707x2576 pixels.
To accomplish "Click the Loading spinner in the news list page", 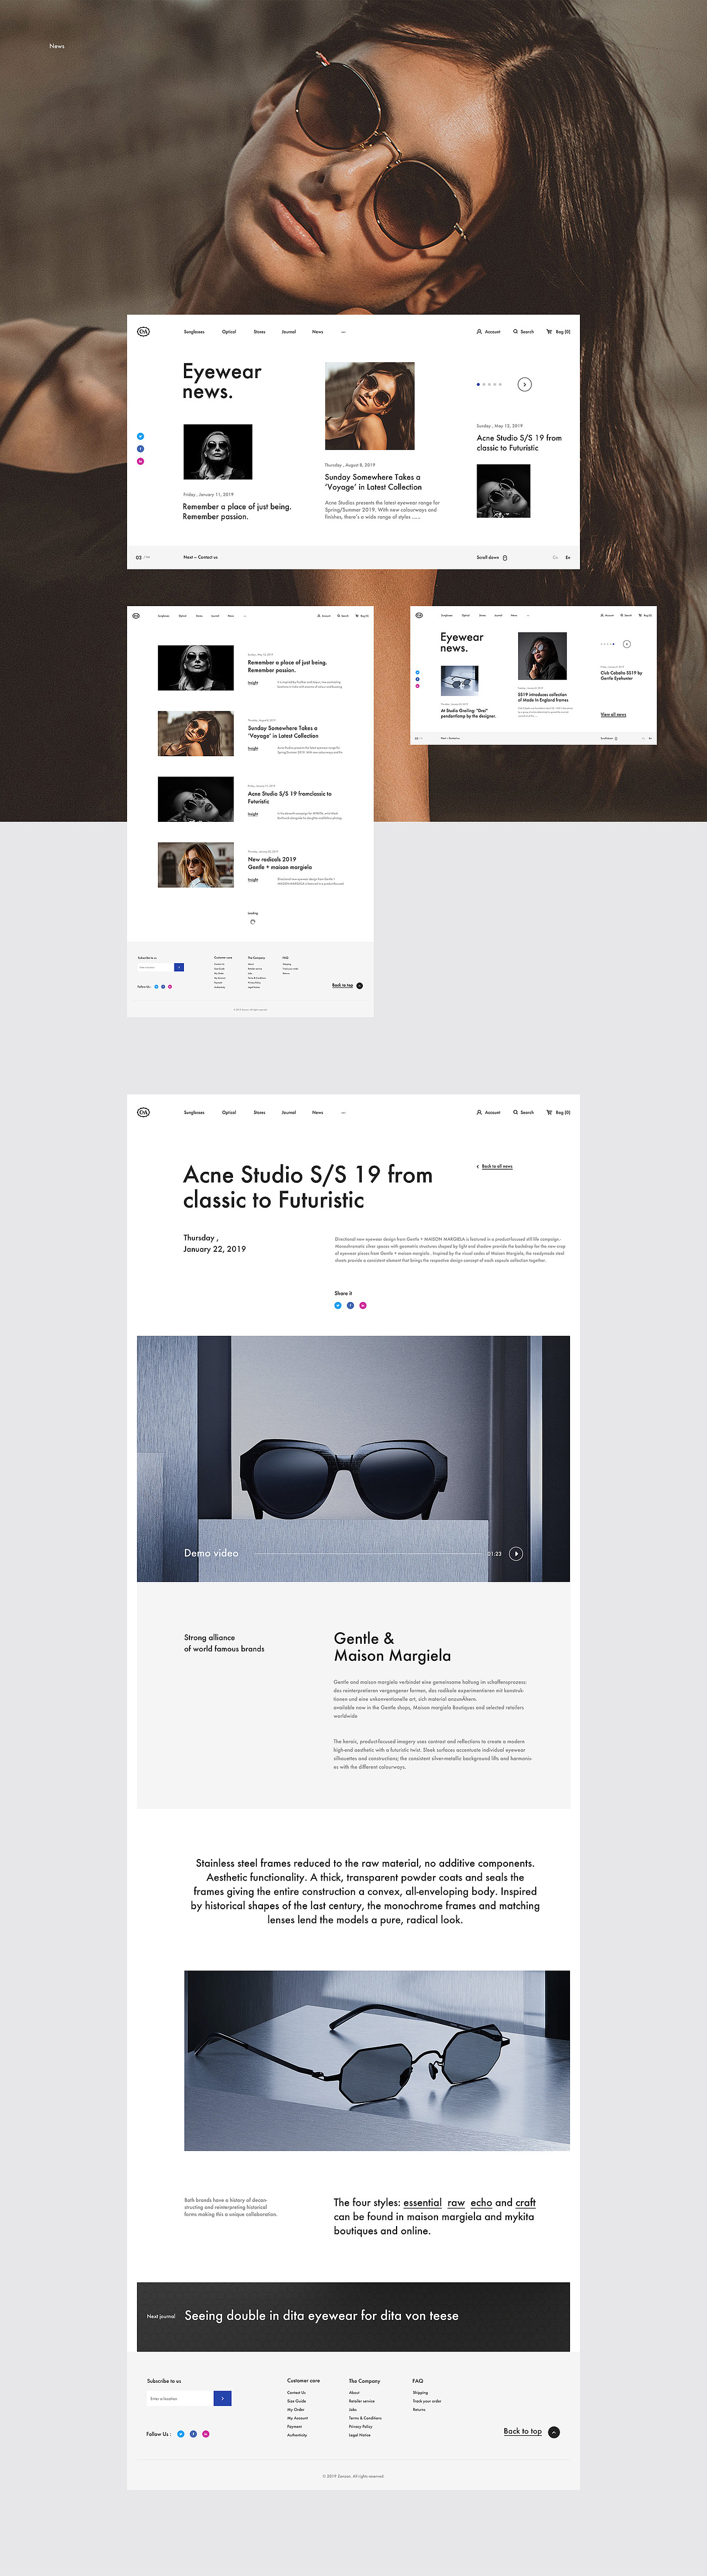I will (252, 922).
